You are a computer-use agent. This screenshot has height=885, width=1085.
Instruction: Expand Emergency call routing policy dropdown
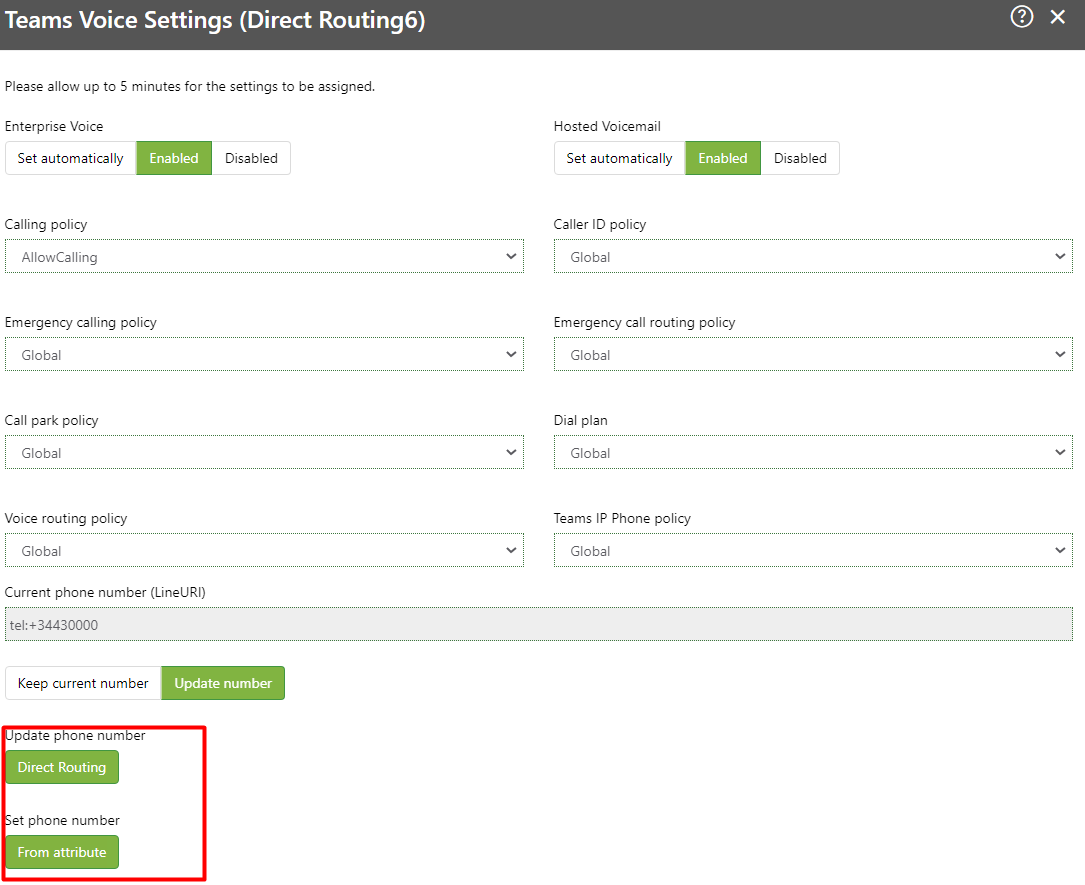[813, 355]
